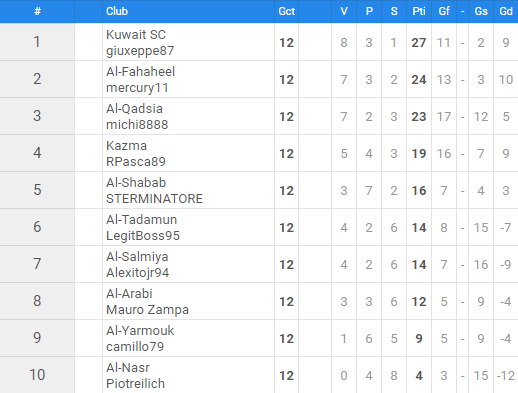The image size is (518, 393).
Task: Open the Kuwait SC club link
Action: (136, 35)
